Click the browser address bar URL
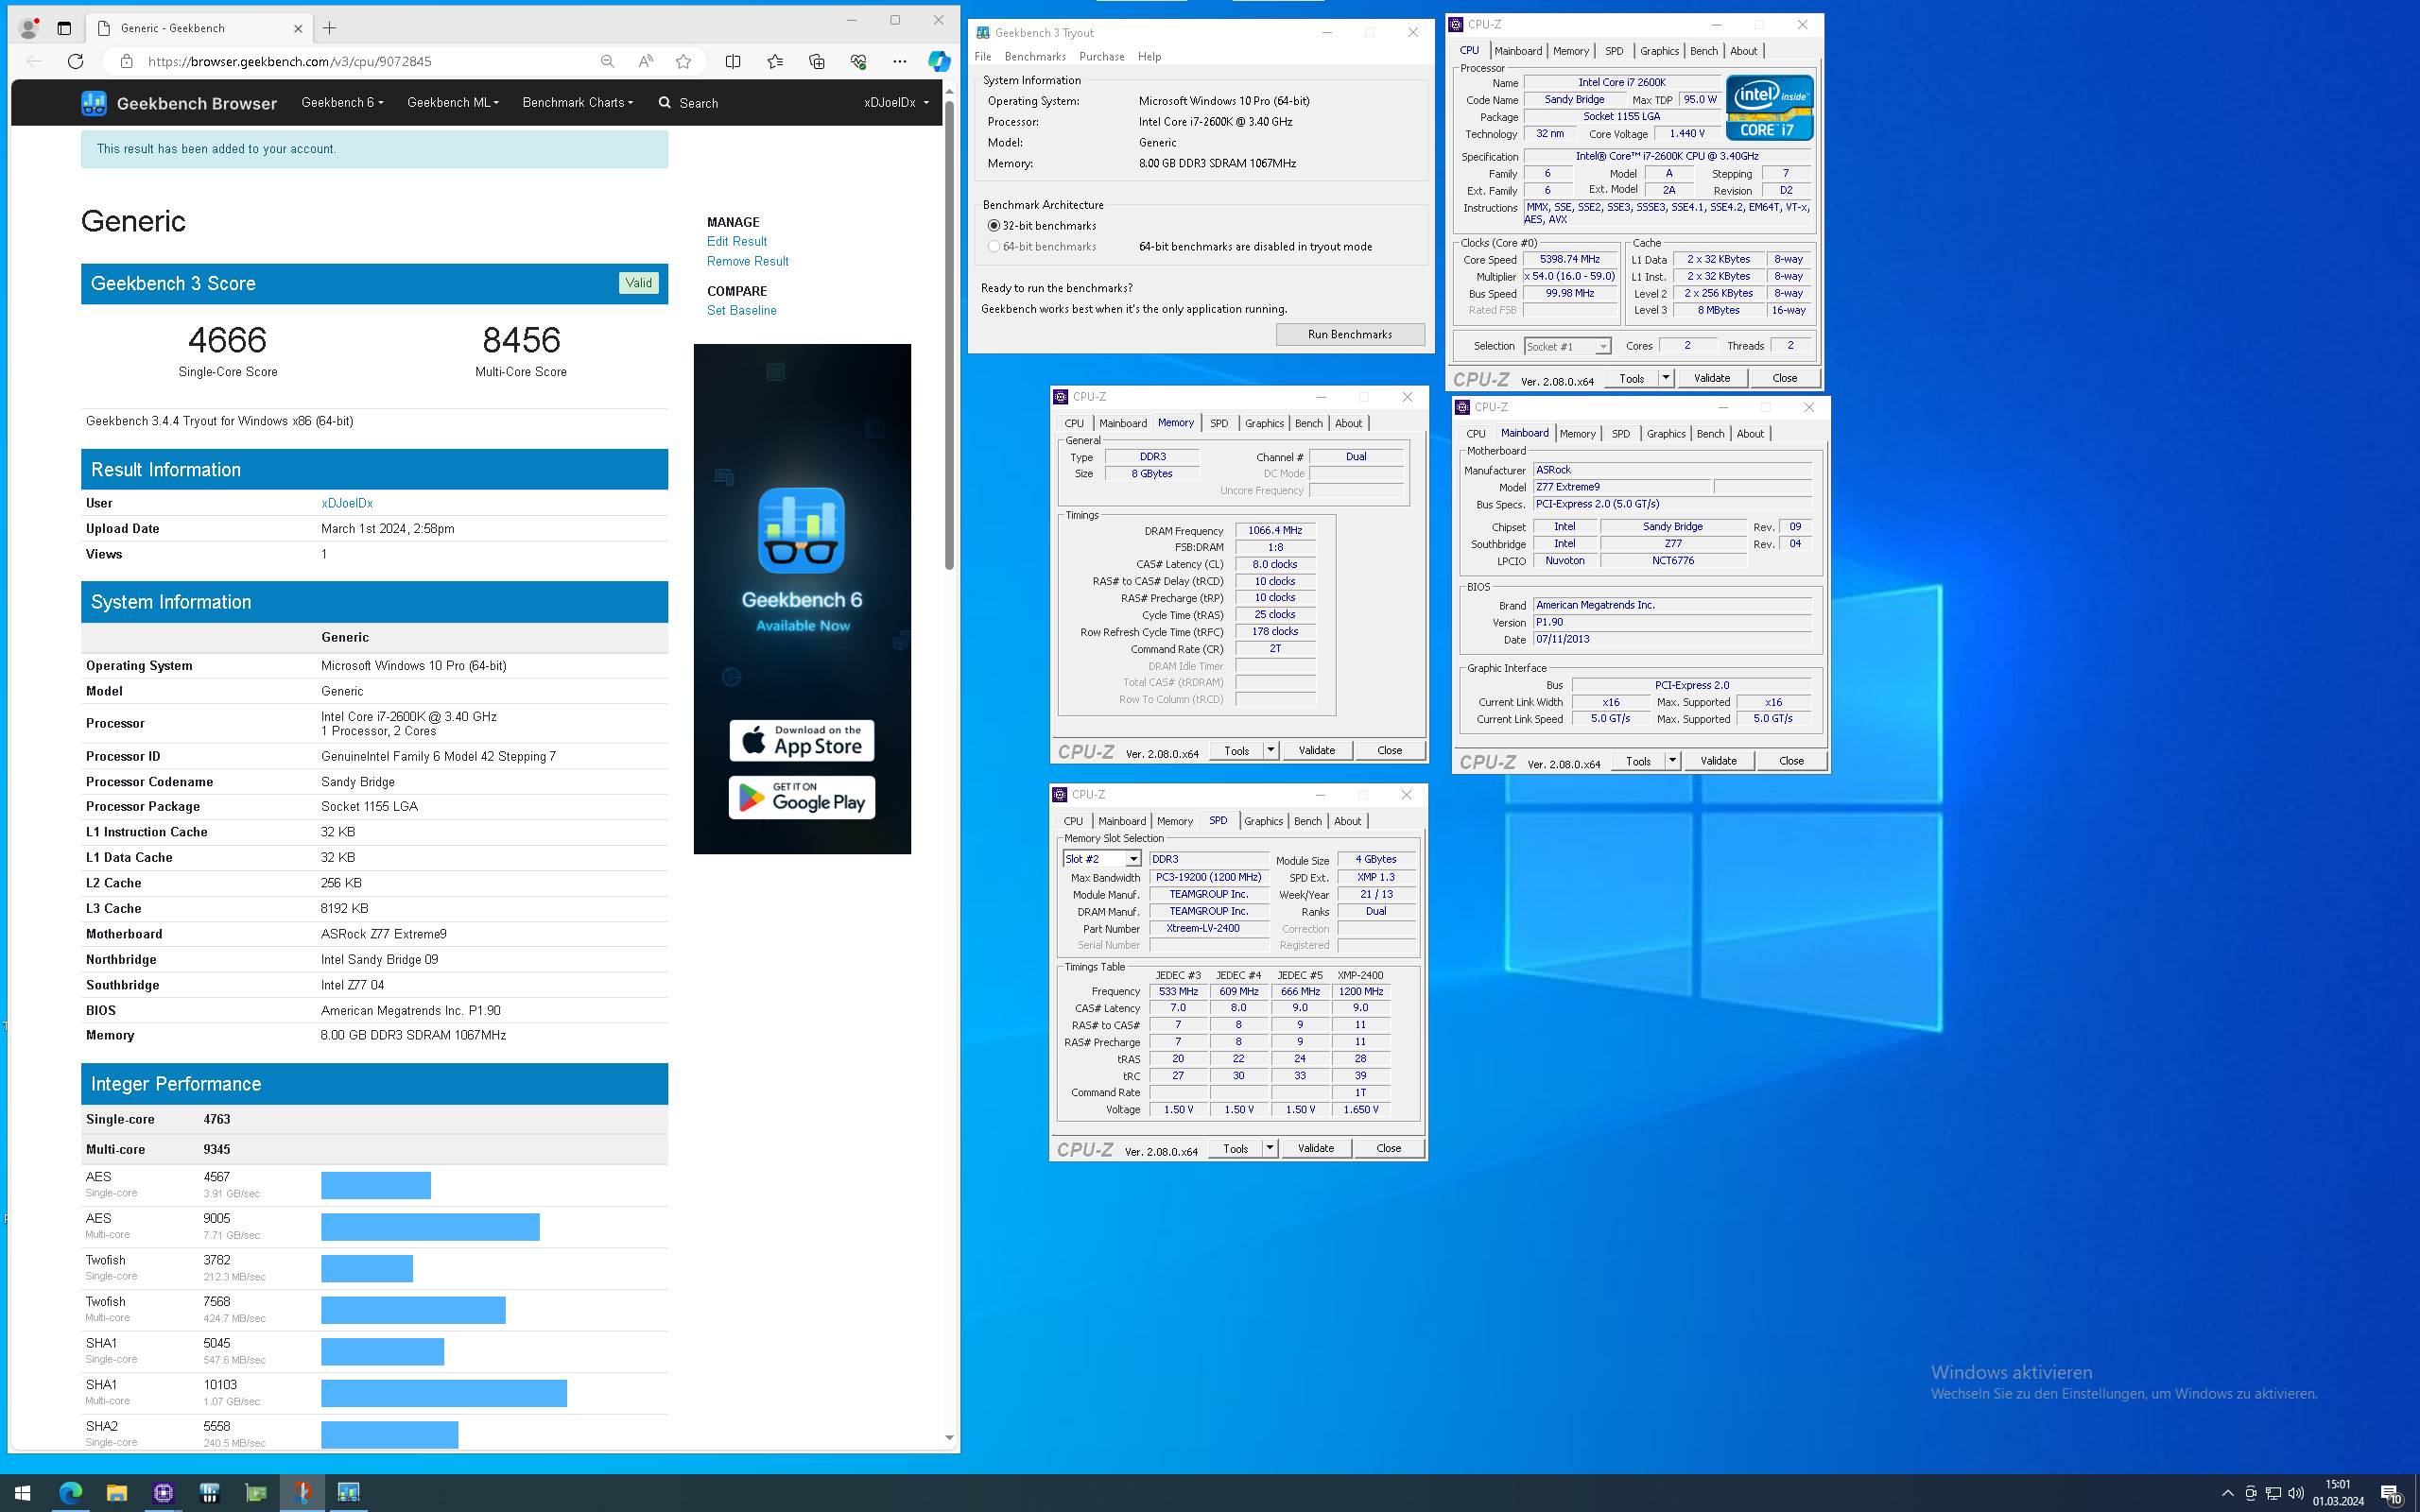The image size is (2420, 1512). [290, 61]
